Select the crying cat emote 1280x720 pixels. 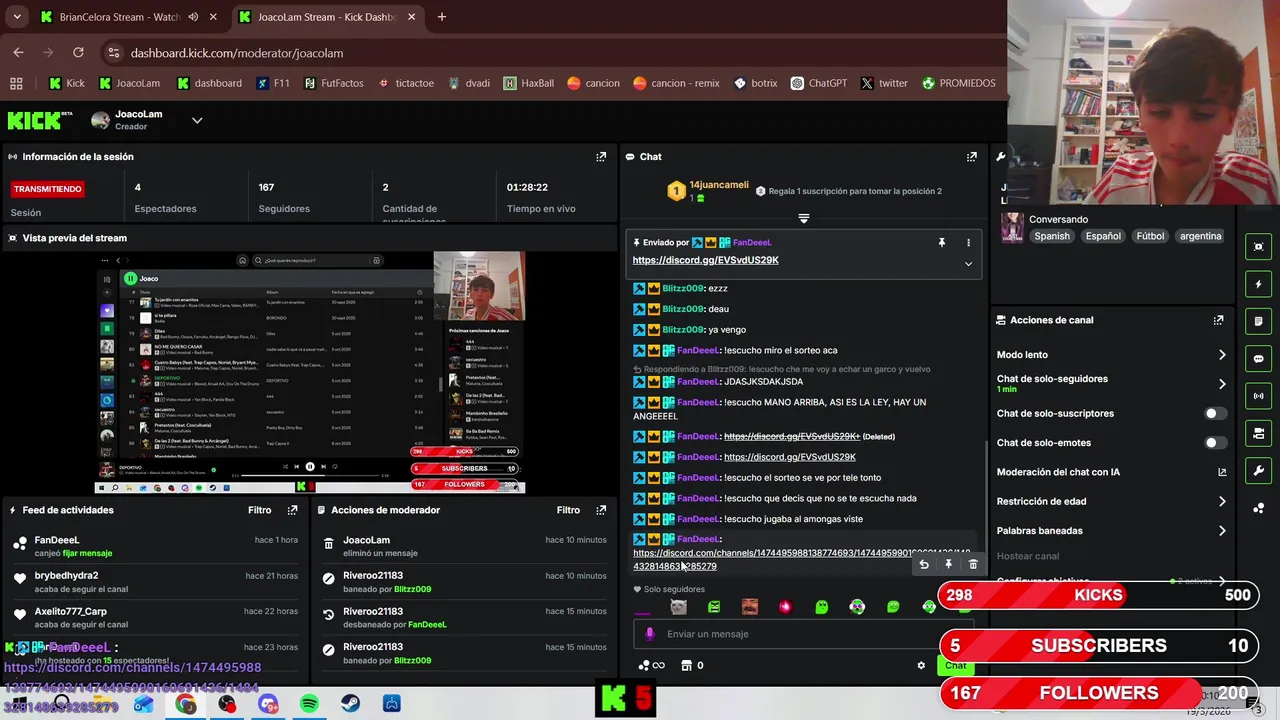tap(678, 607)
